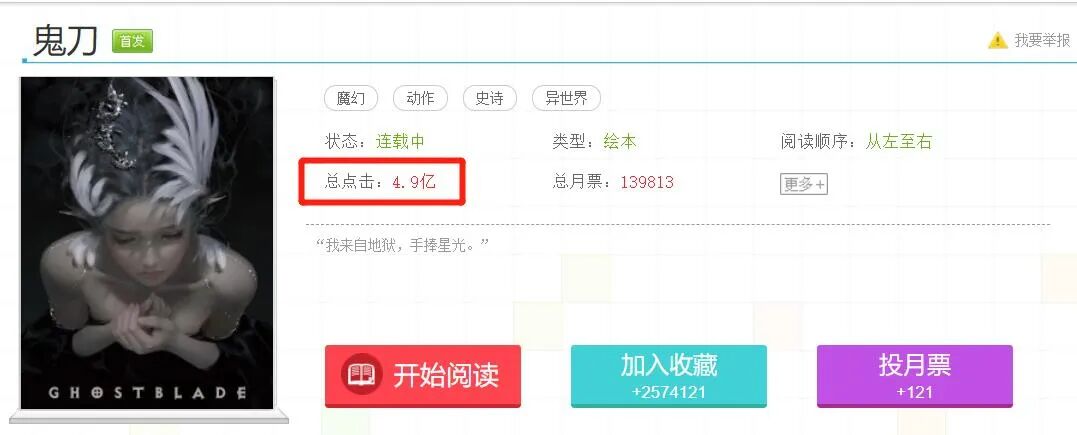Vote using 投月票 button
This screenshot has height=435, width=1077.
914,376
